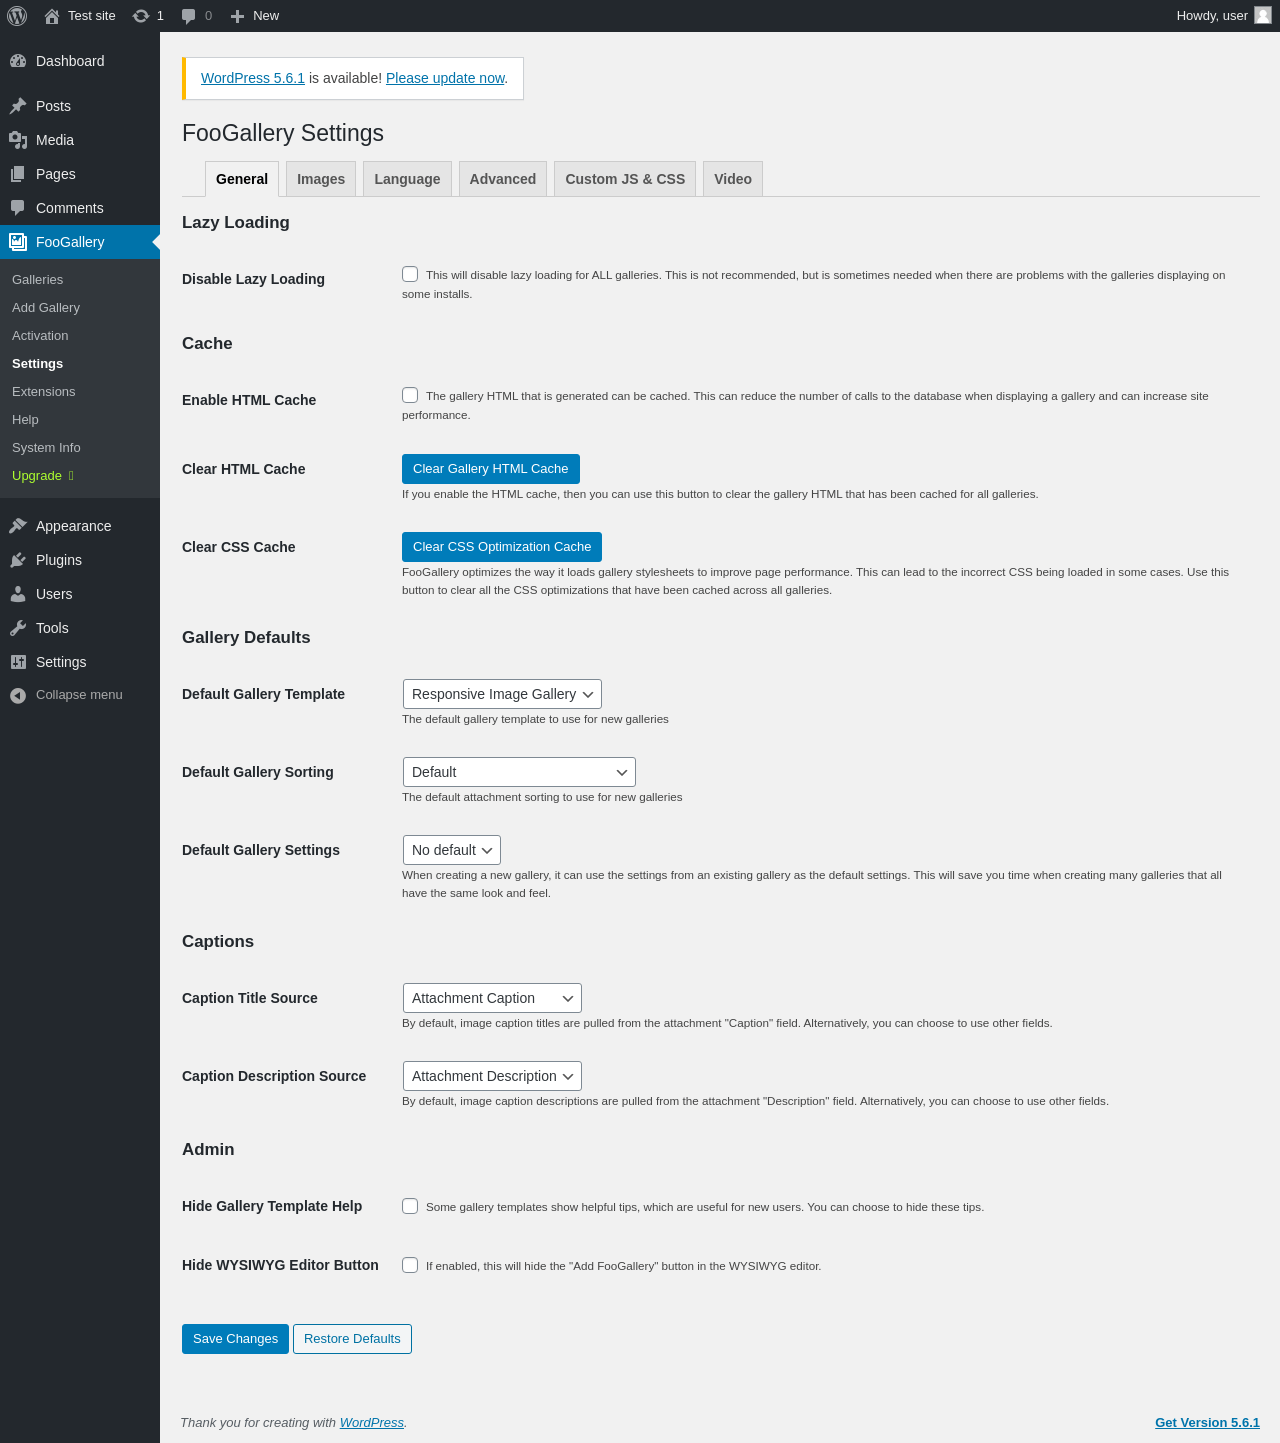Open the Default Gallery Sorting dropdown
This screenshot has width=1280, height=1443.
(x=519, y=772)
